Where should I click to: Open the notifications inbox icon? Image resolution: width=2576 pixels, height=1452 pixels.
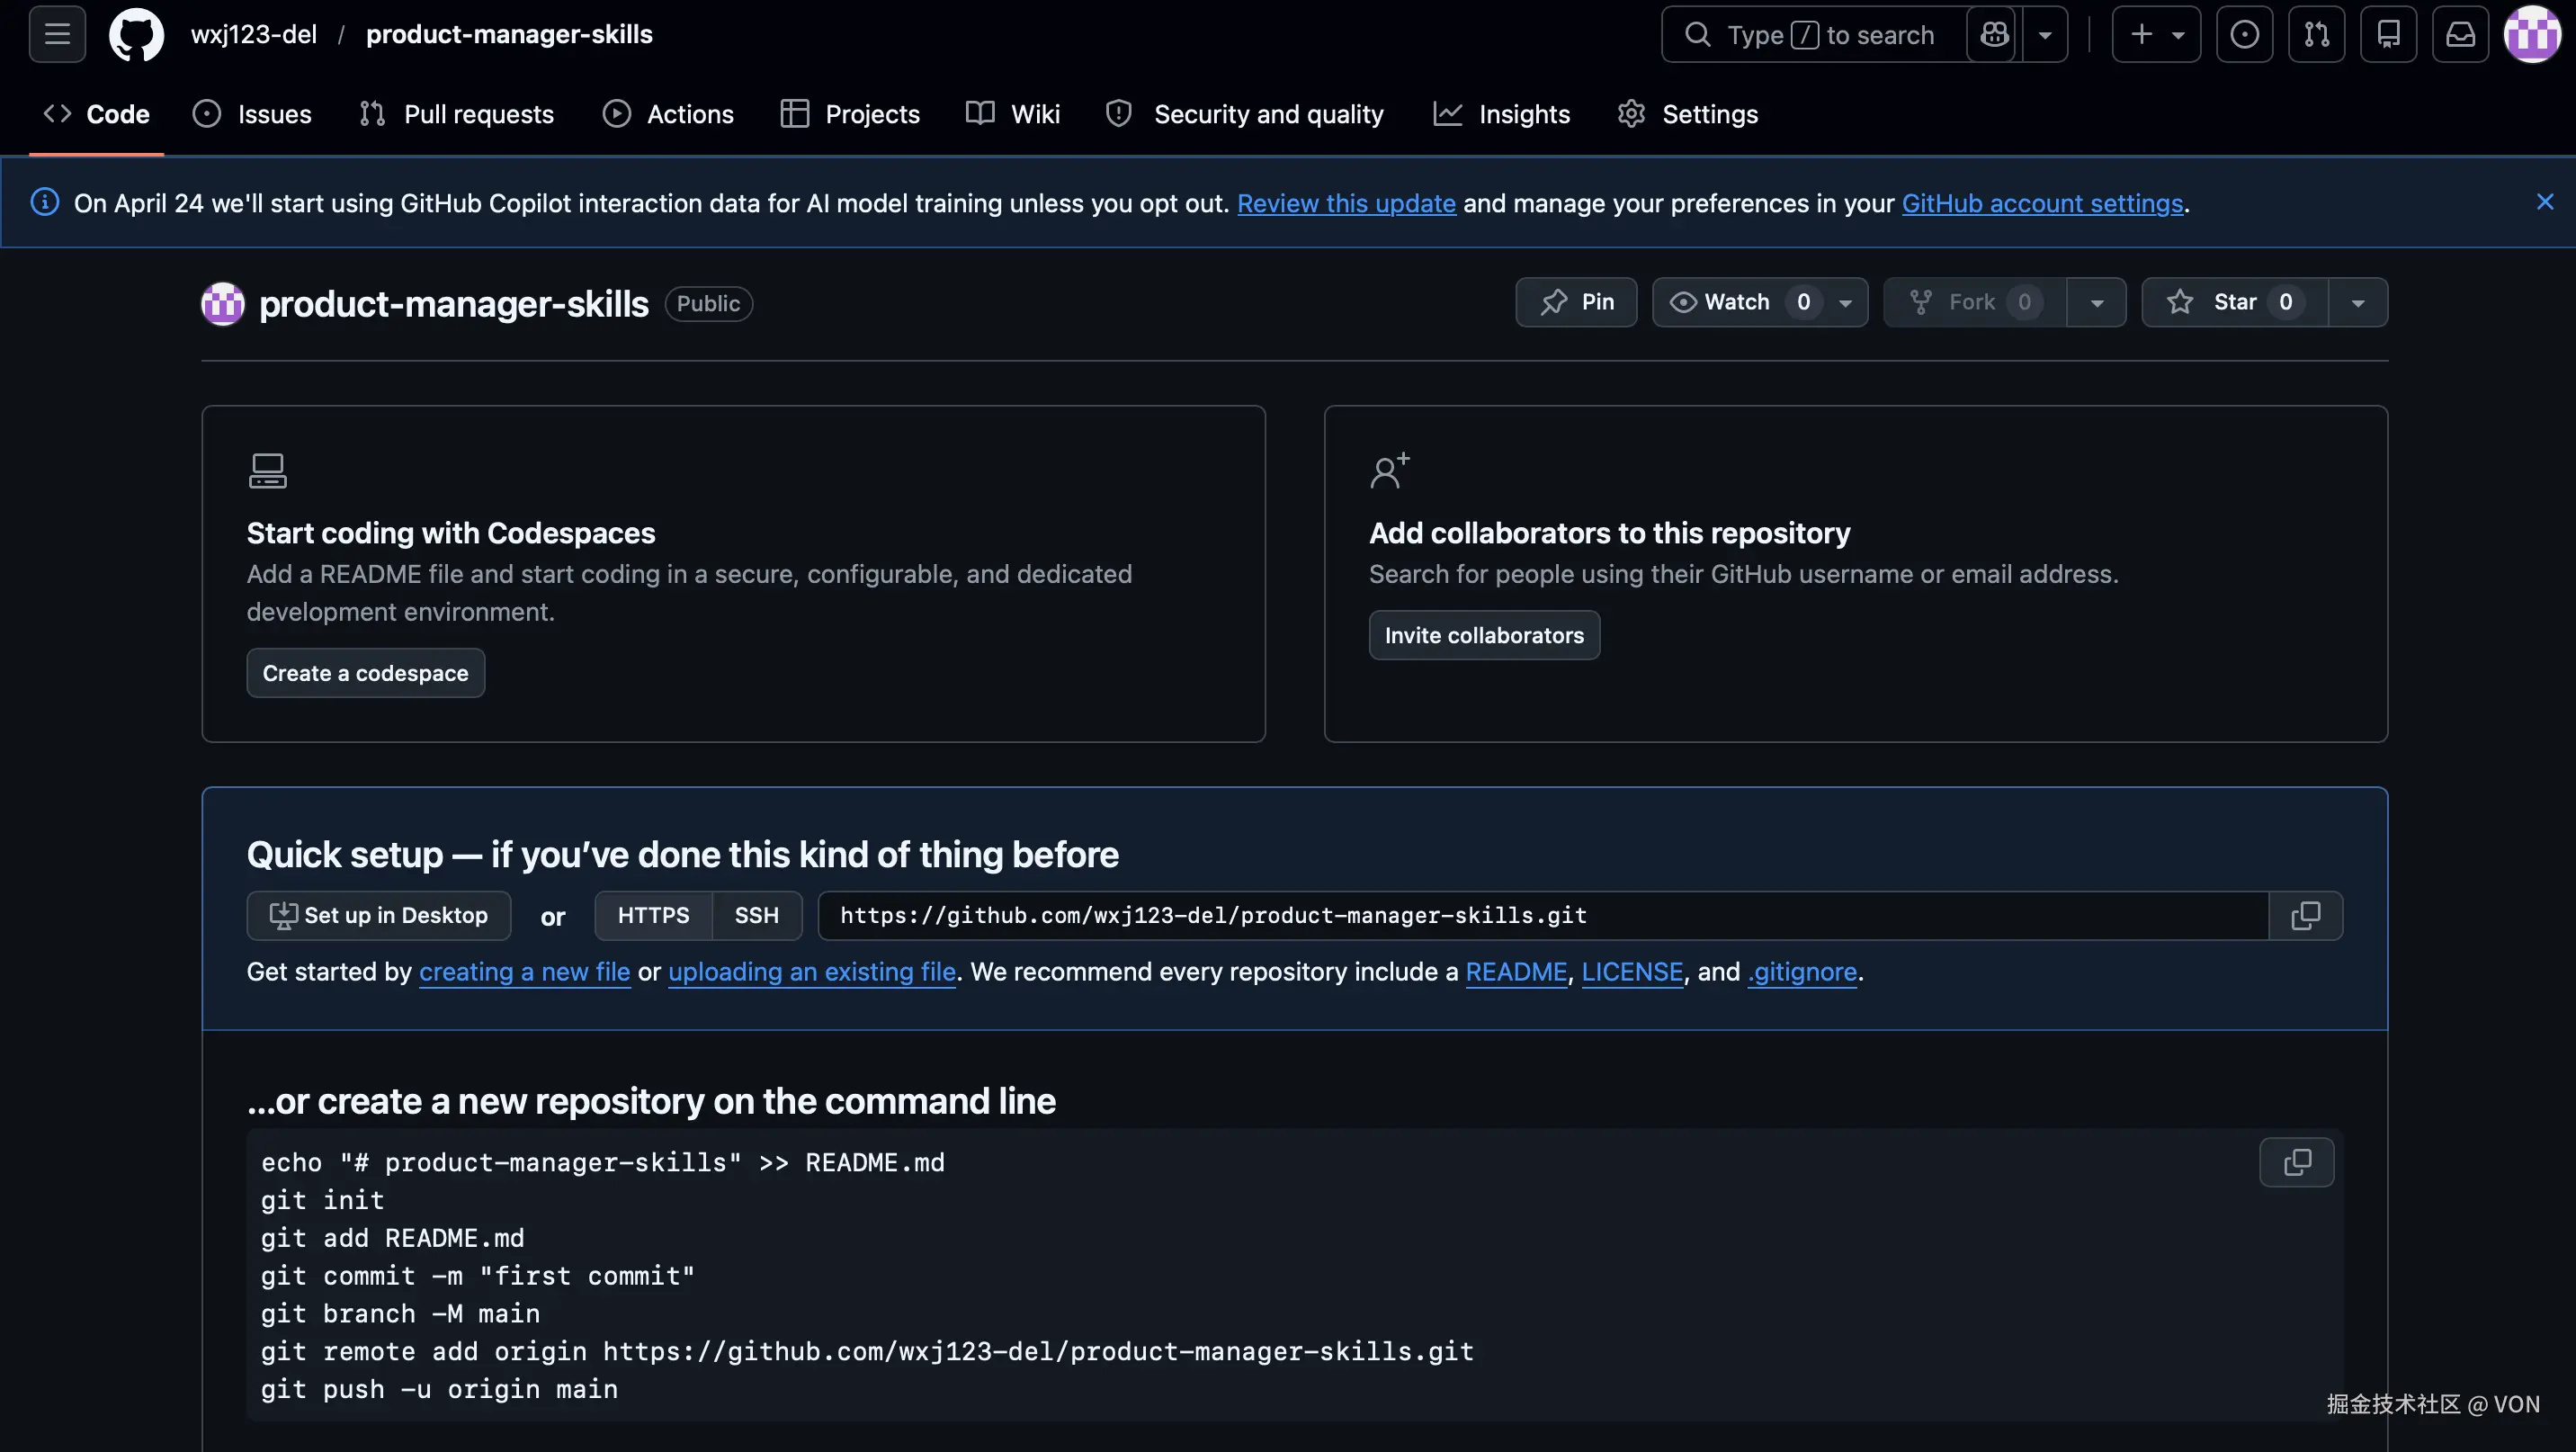click(x=2460, y=34)
